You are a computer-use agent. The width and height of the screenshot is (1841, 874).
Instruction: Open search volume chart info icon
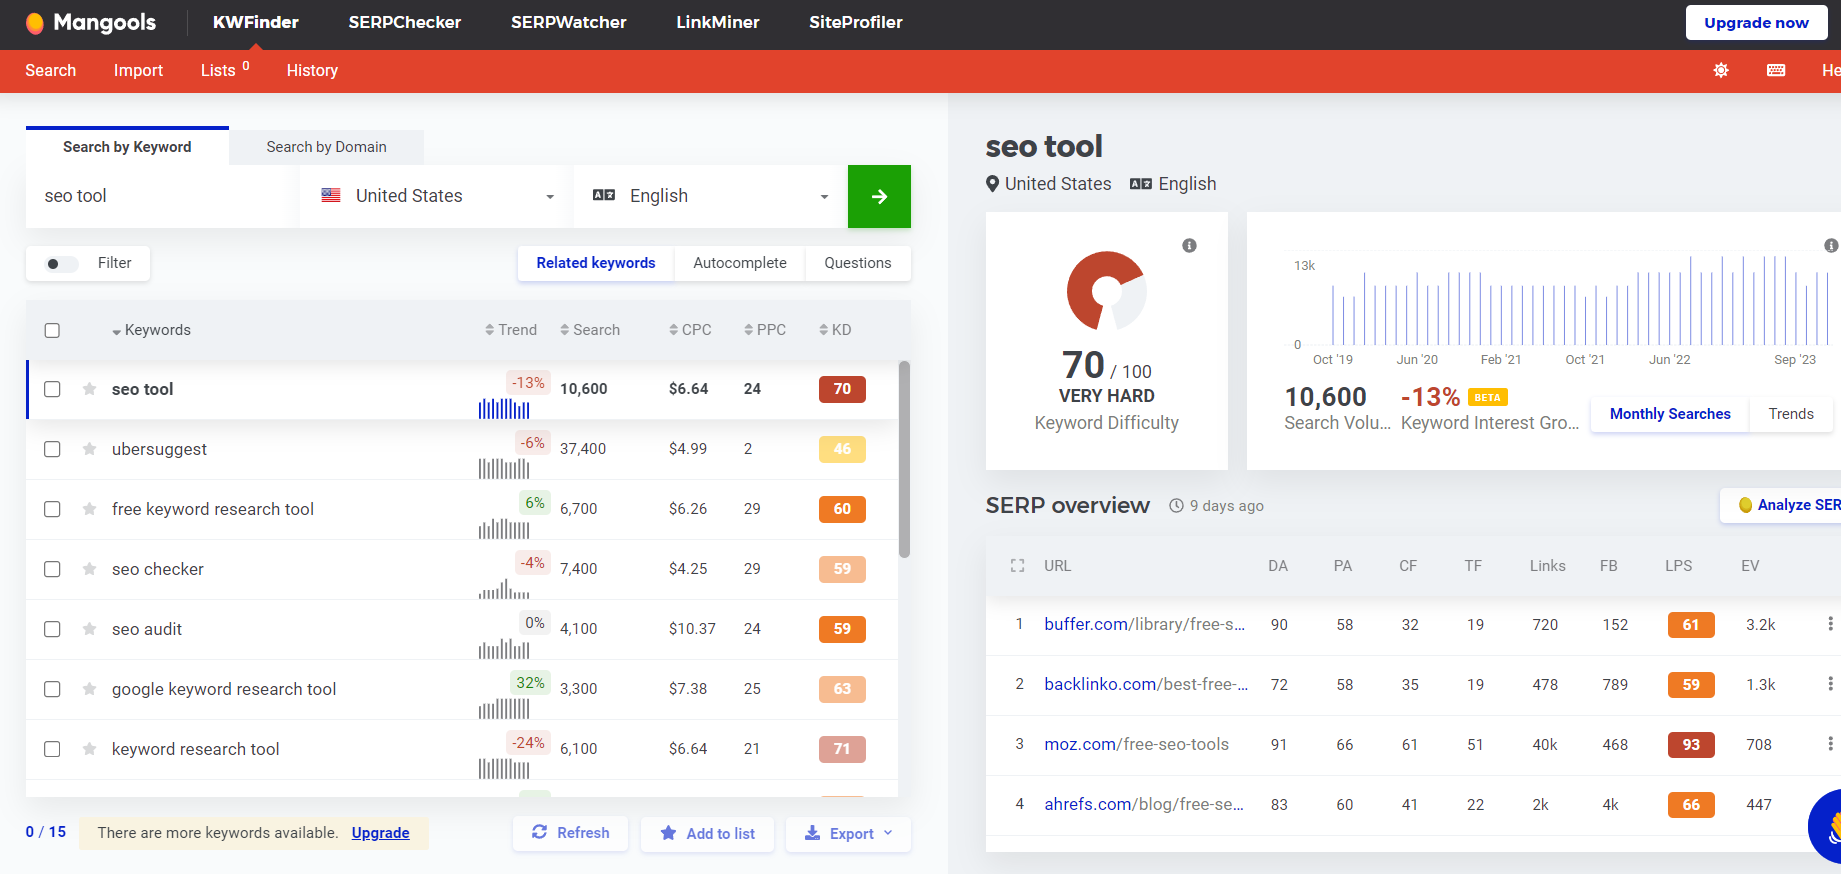[x=1831, y=245]
